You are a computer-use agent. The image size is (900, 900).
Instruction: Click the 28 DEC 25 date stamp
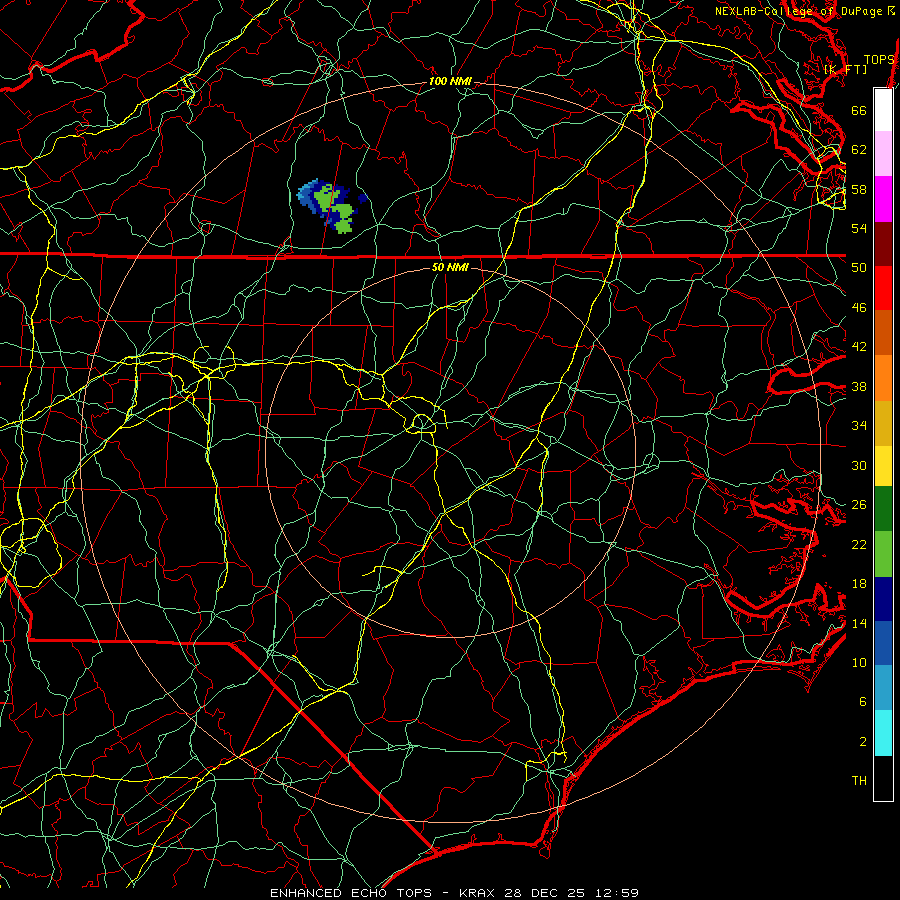click(545, 893)
